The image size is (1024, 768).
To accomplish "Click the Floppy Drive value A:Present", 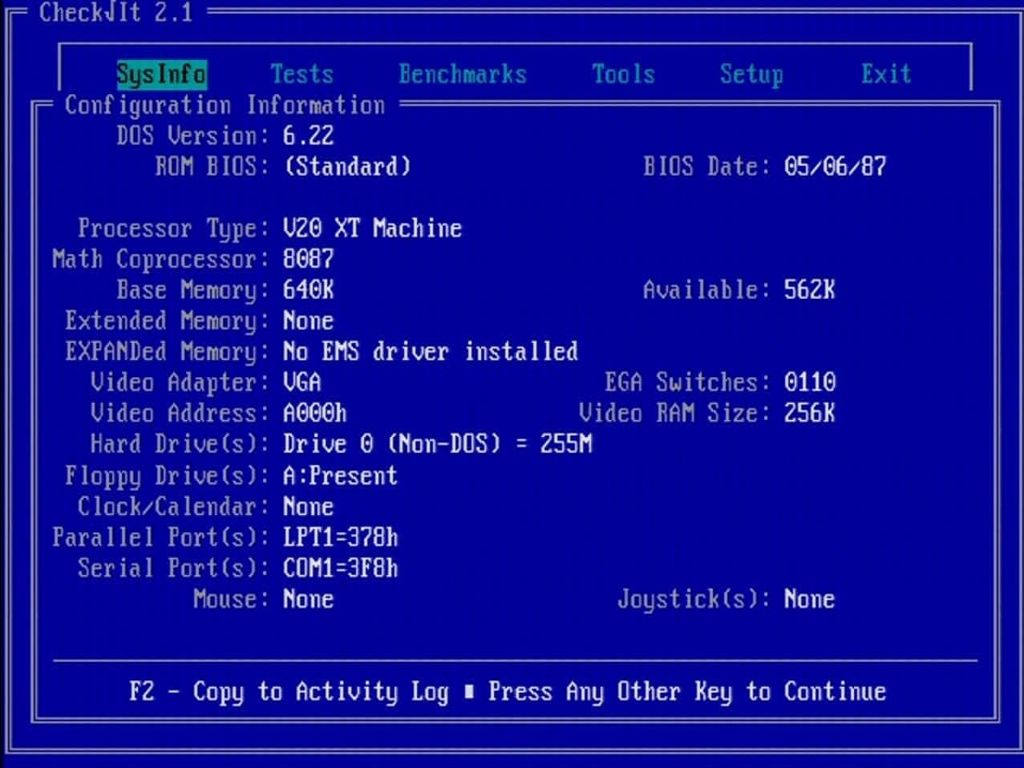I will [x=340, y=475].
